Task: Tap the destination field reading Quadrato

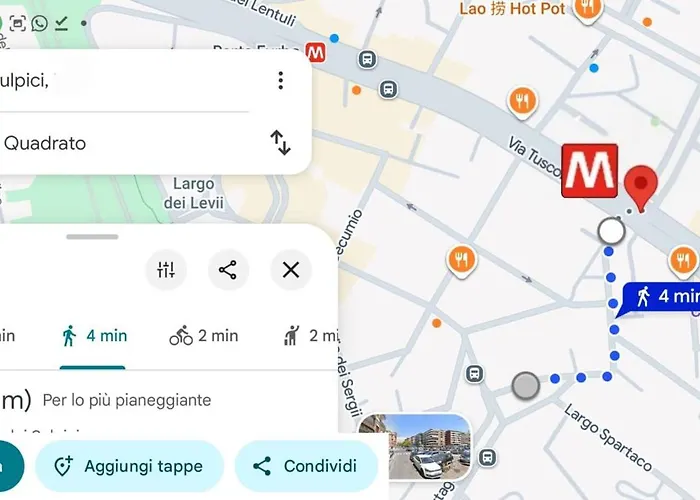Action: 125,143
